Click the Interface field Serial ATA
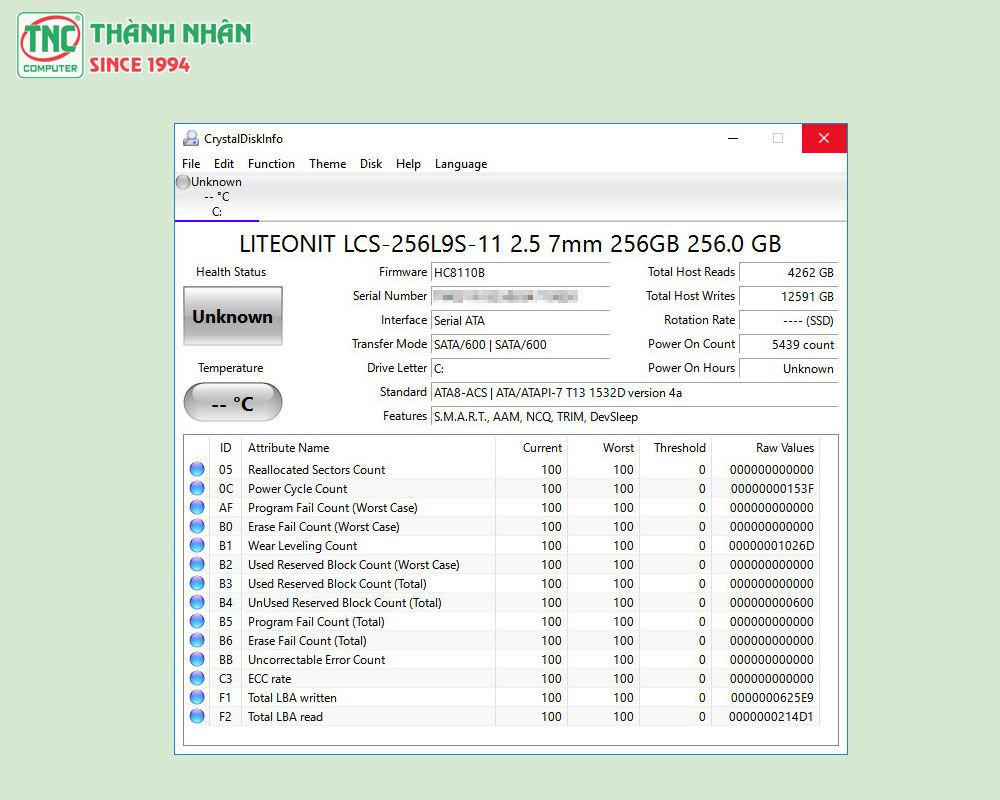The width and height of the screenshot is (1000, 800). point(520,321)
